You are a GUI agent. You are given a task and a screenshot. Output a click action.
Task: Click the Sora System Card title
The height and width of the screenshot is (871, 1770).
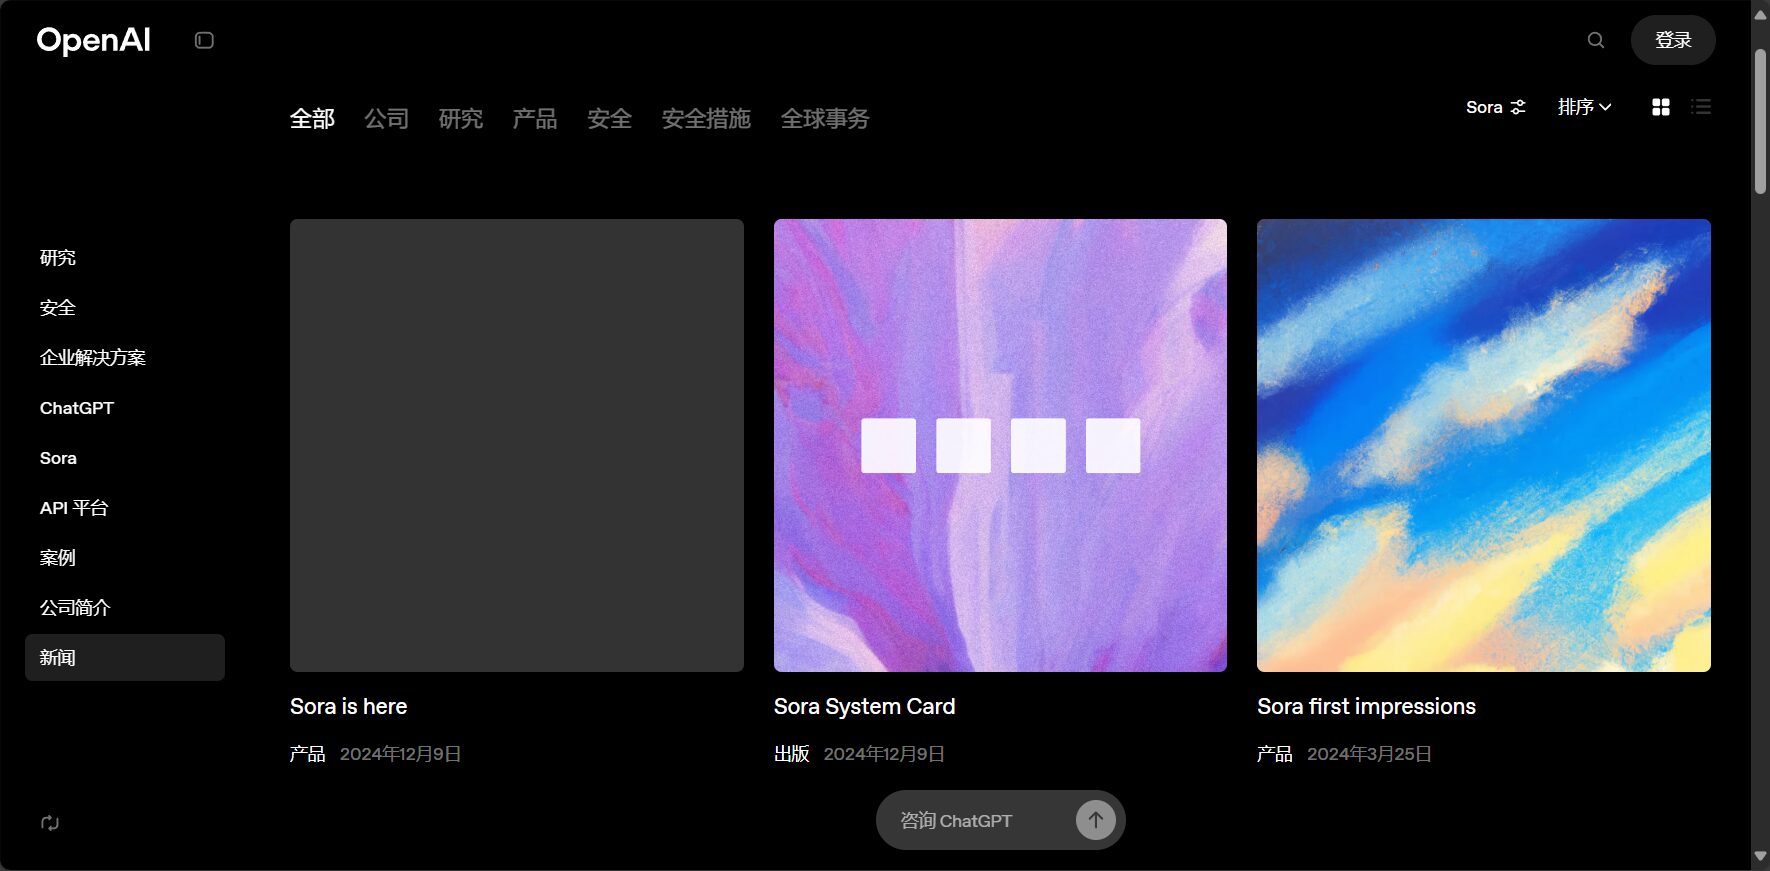pyautogui.click(x=865, y=706)
